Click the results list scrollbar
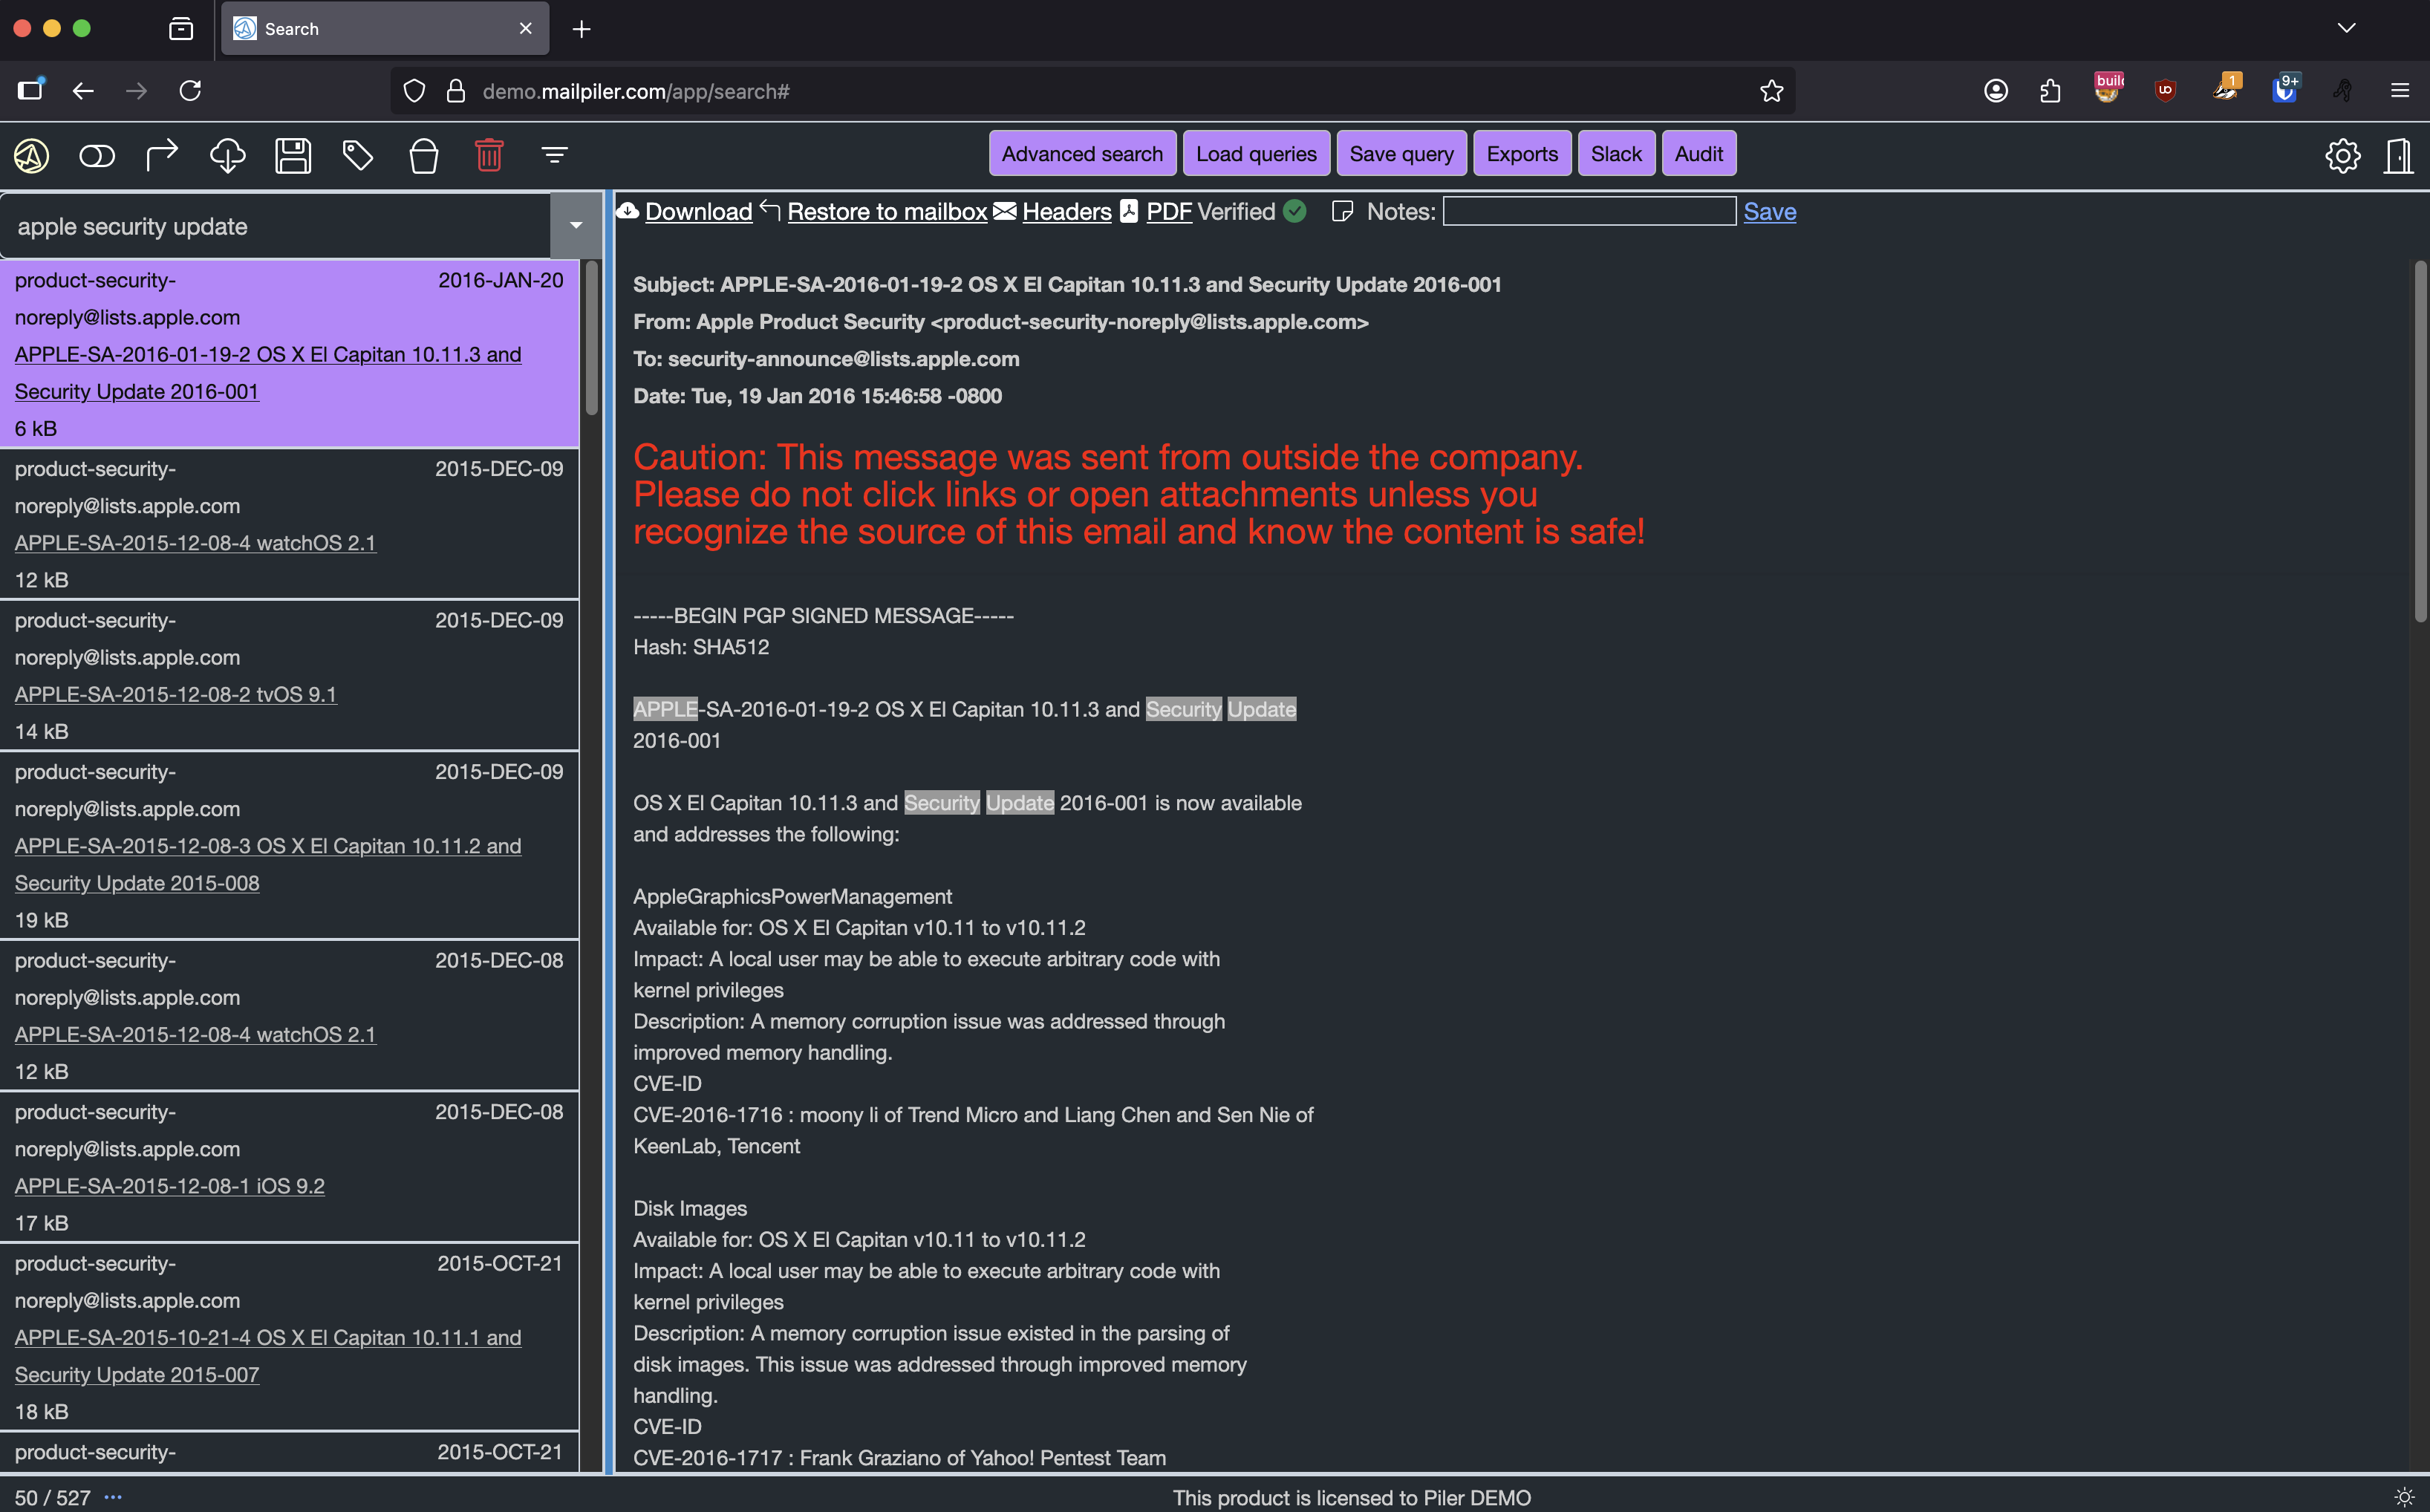The image size is (2430, 1512). [592, 338]
